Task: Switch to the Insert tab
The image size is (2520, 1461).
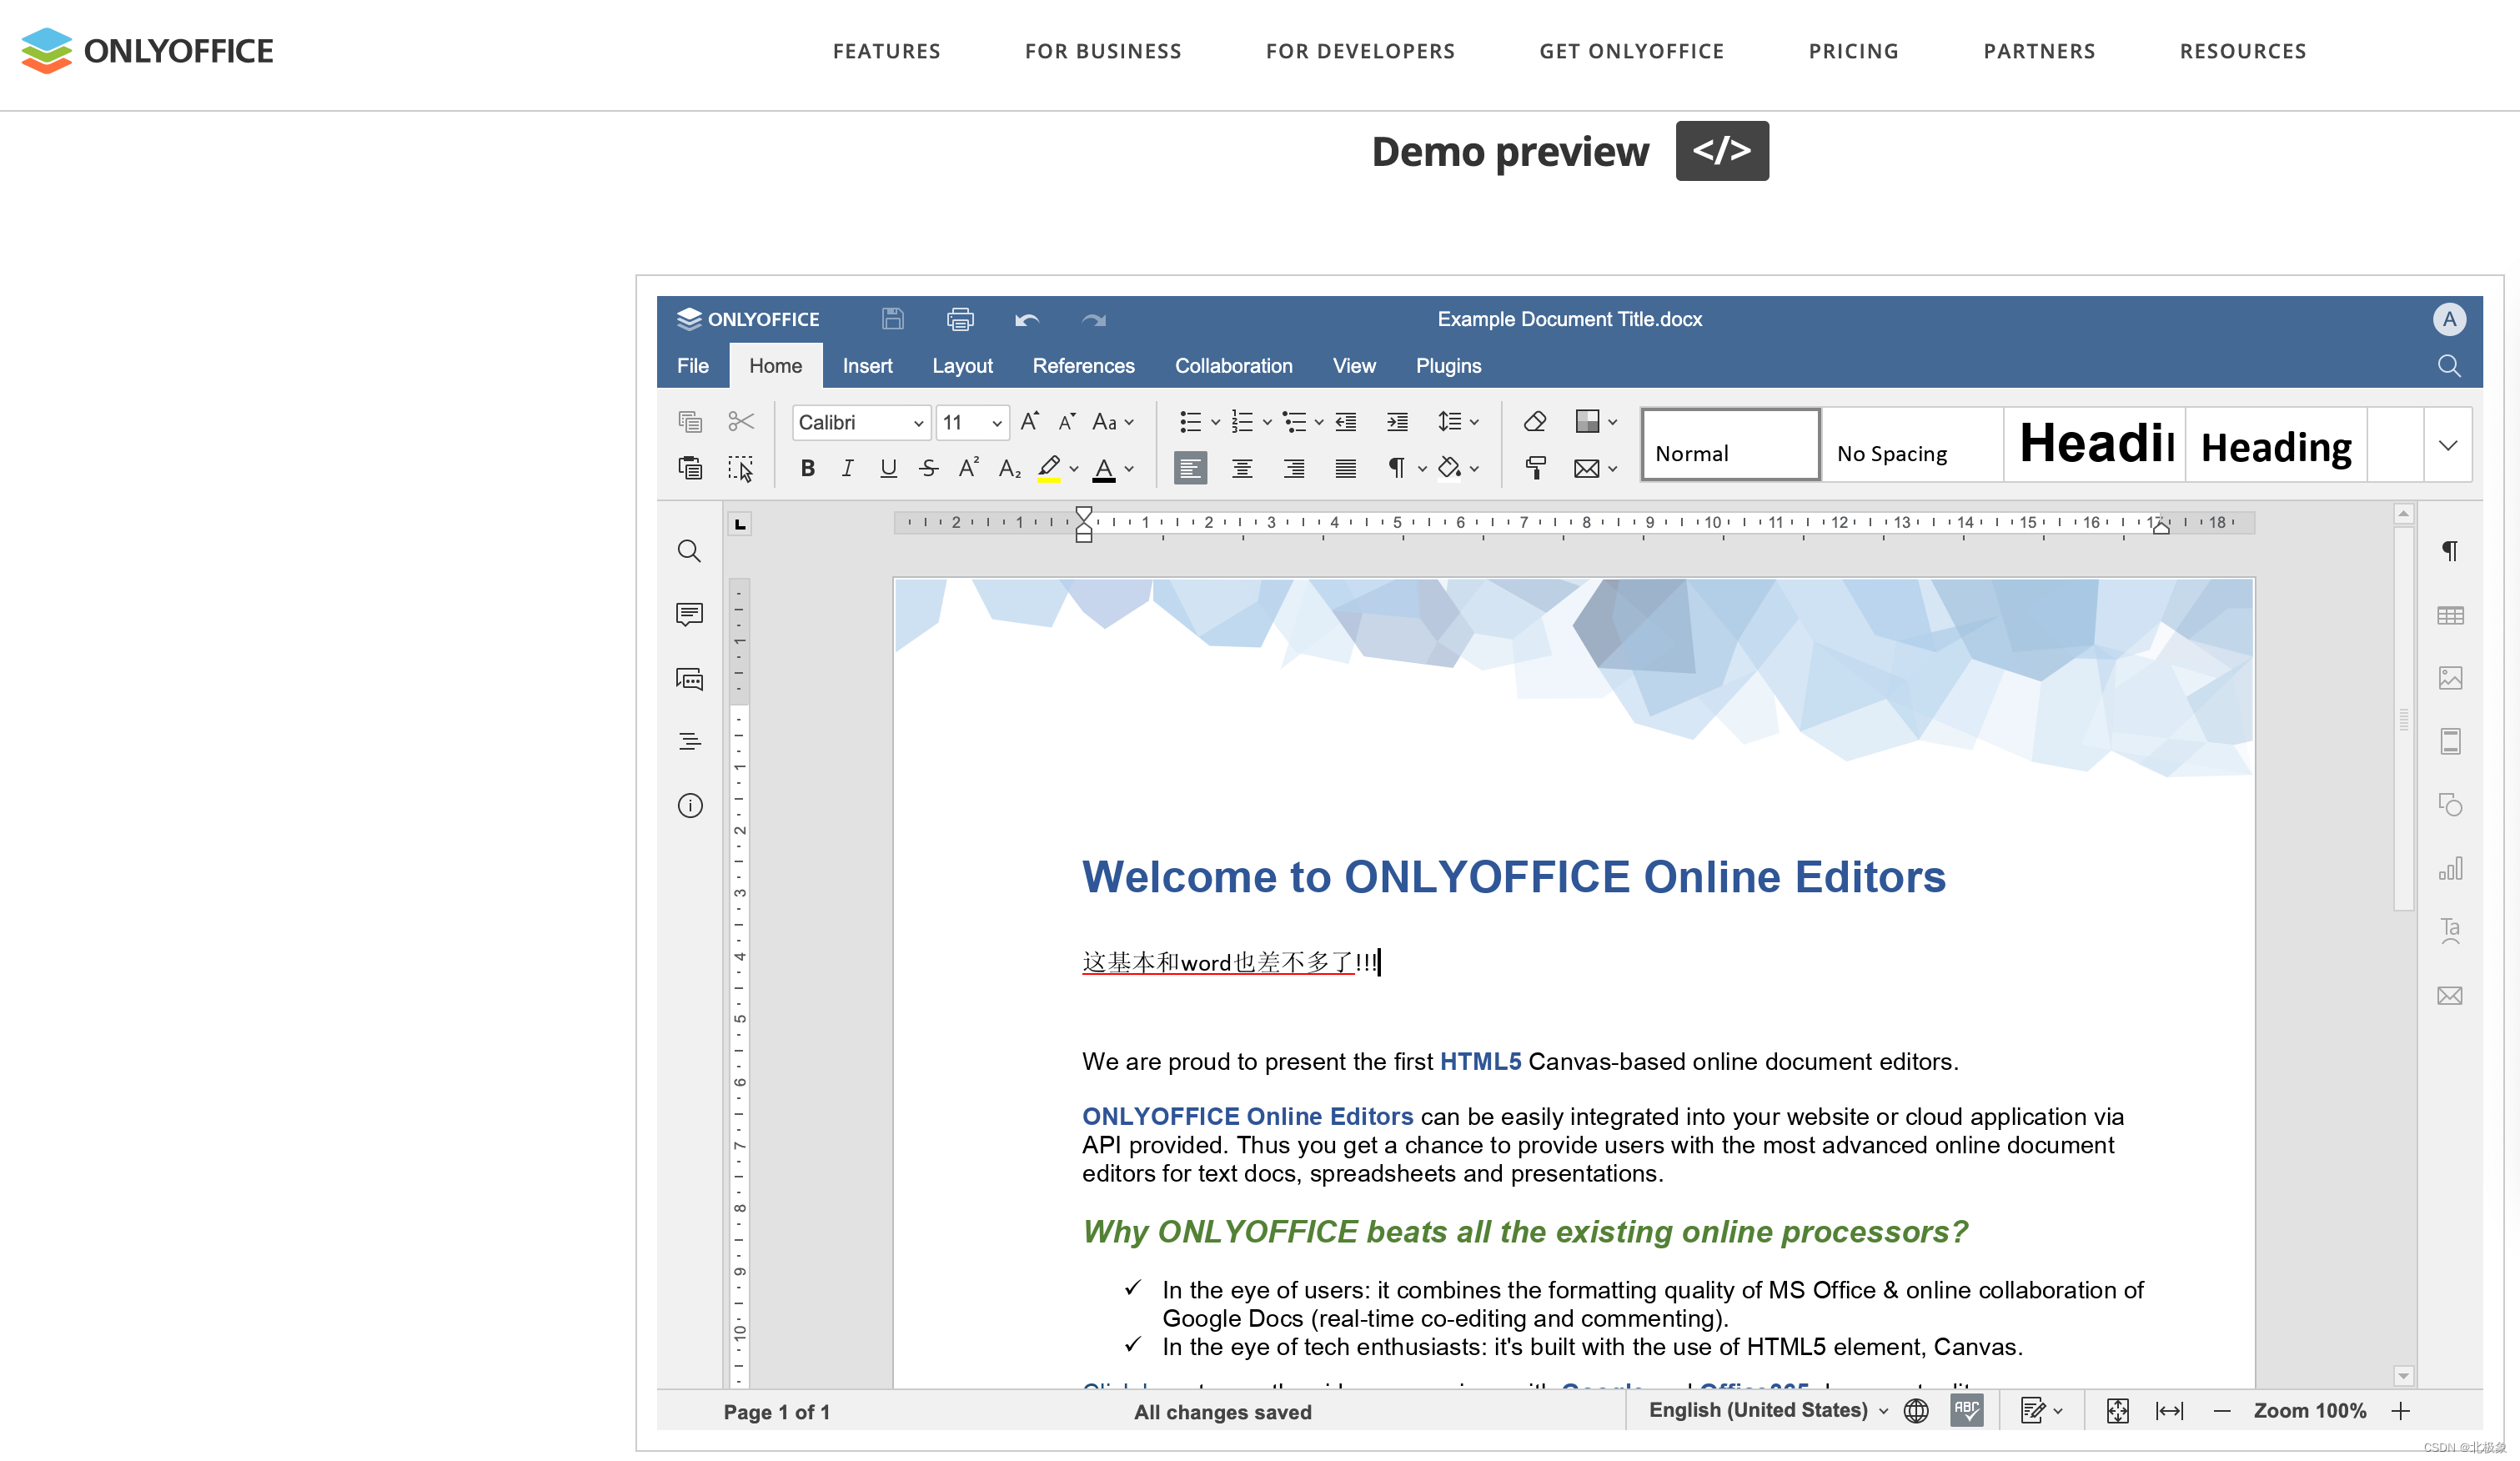Action: 866,366
